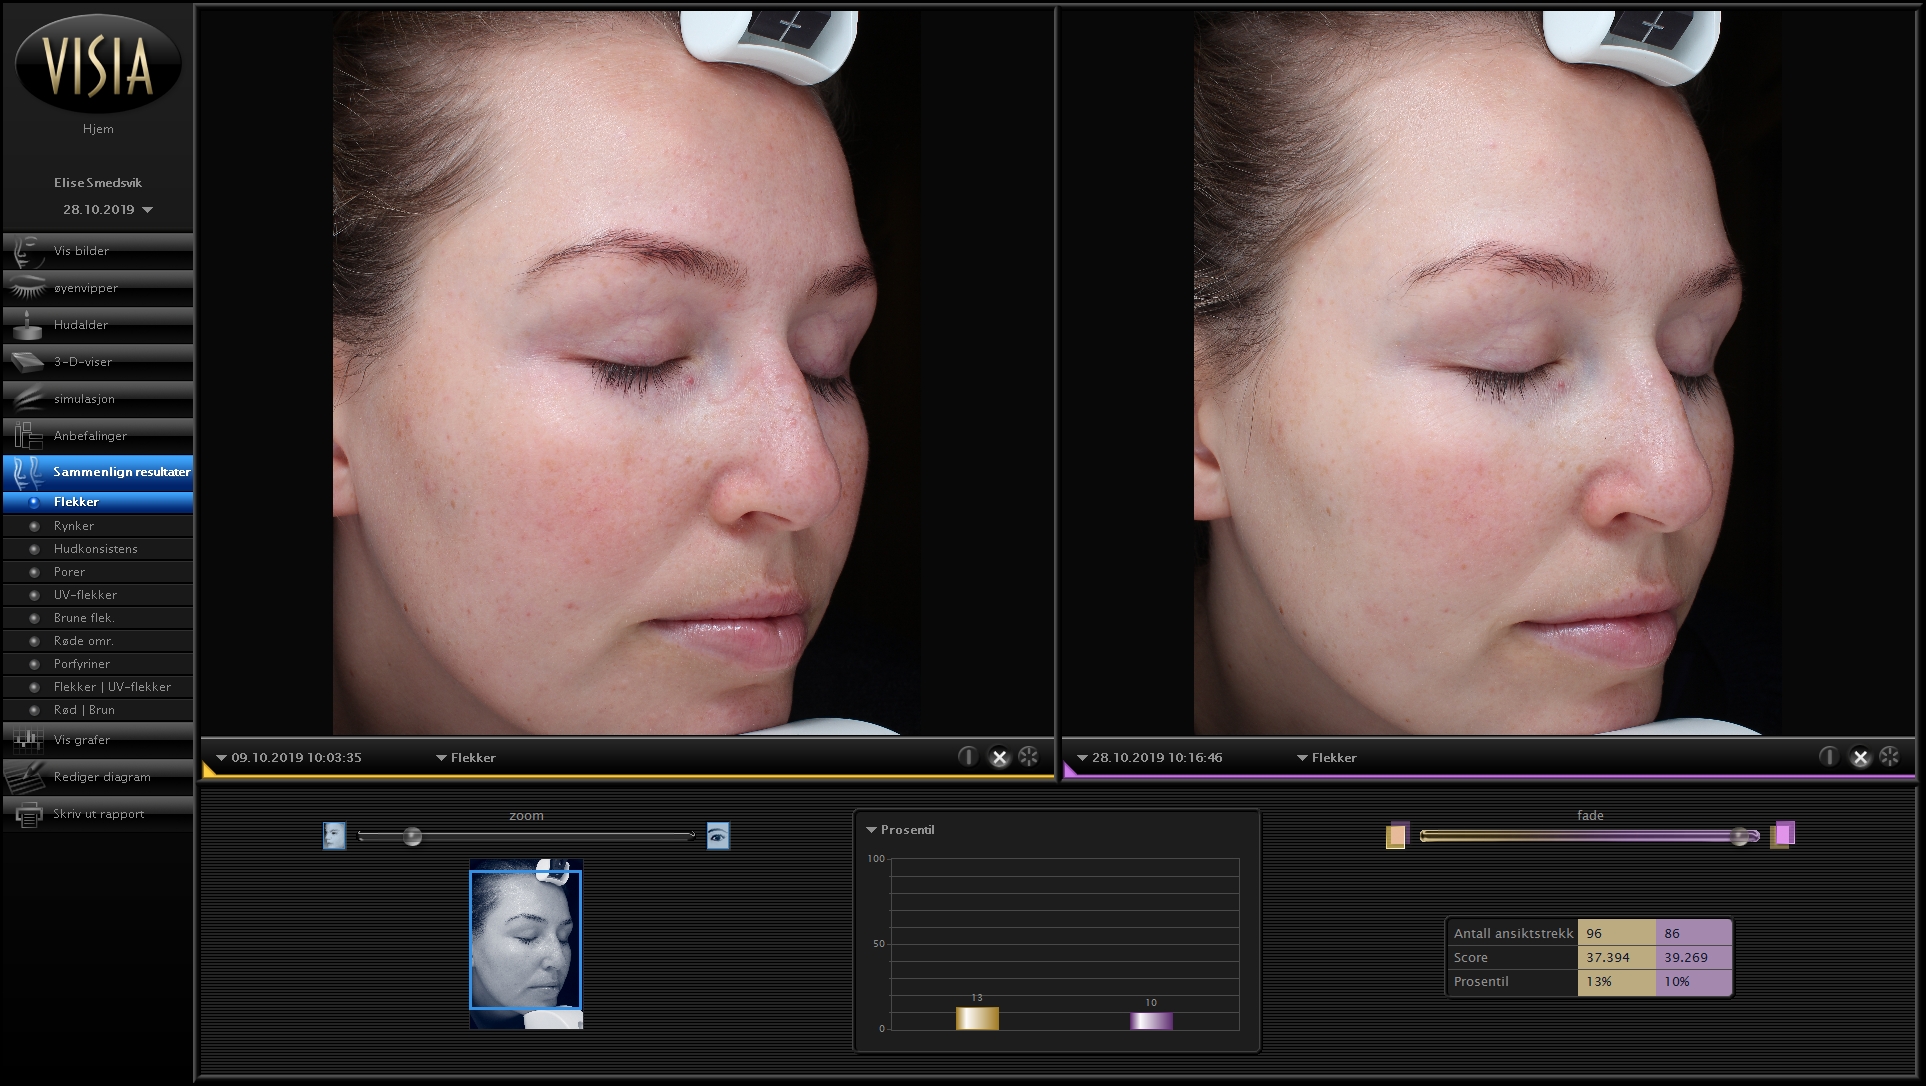Click the fade slider handle
Viewport: 1926px width, 1086px height.
tap(1740, 836)
